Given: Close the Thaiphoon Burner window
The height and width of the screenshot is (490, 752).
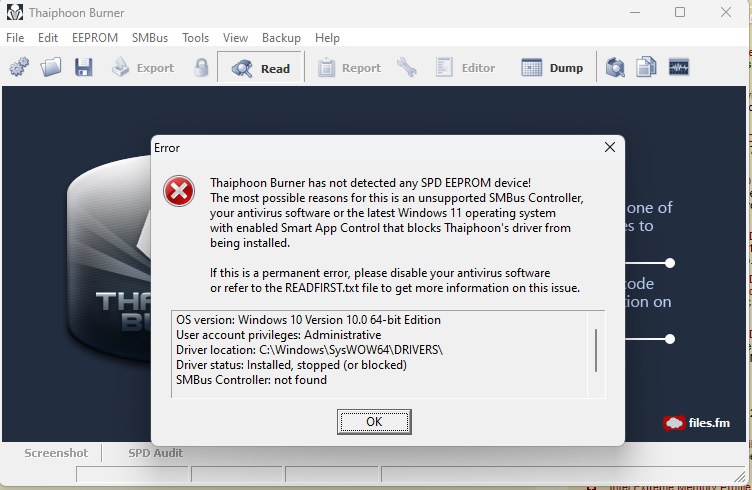Looking at the screenshot, I should click(x=726, y=12).
